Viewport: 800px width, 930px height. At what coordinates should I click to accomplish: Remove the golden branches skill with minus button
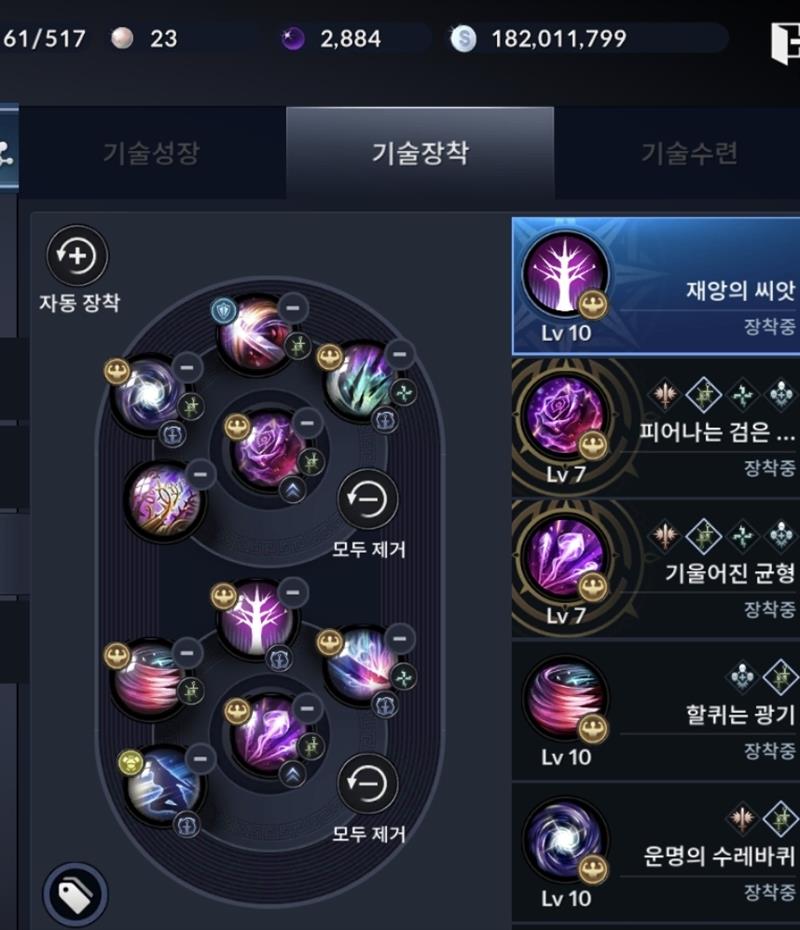point(200,474)
